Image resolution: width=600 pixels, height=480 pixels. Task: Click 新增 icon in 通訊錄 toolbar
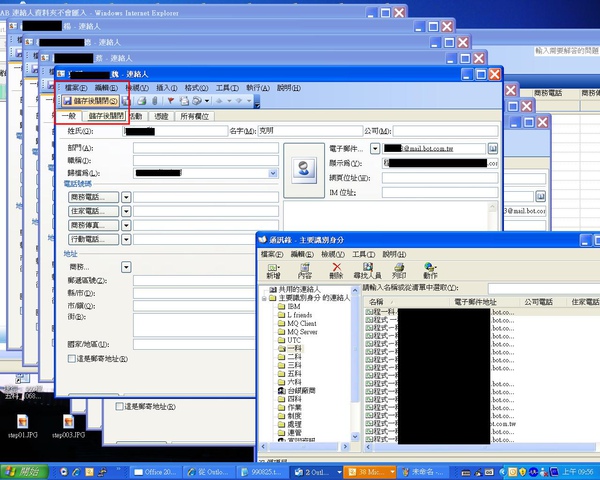(273, 271)
